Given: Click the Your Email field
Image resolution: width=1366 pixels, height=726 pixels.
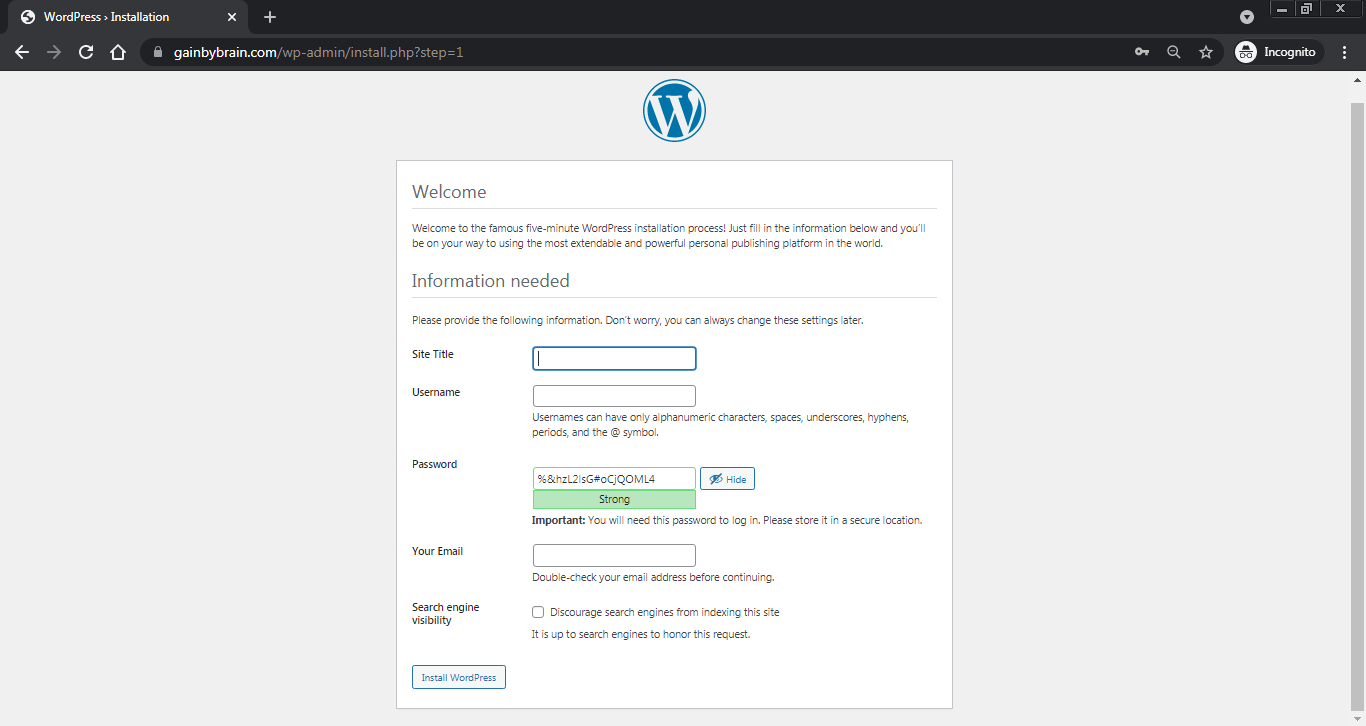Looking at the screenshot, I should [x=614, y=555].
